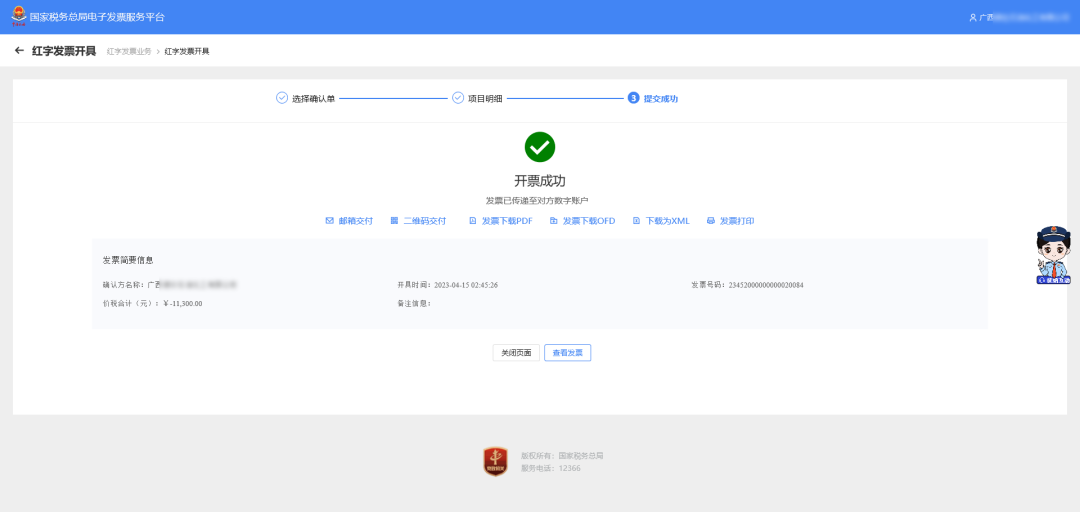
Task: Click the 发票下载PDF link text
Action: click(507, 221)
